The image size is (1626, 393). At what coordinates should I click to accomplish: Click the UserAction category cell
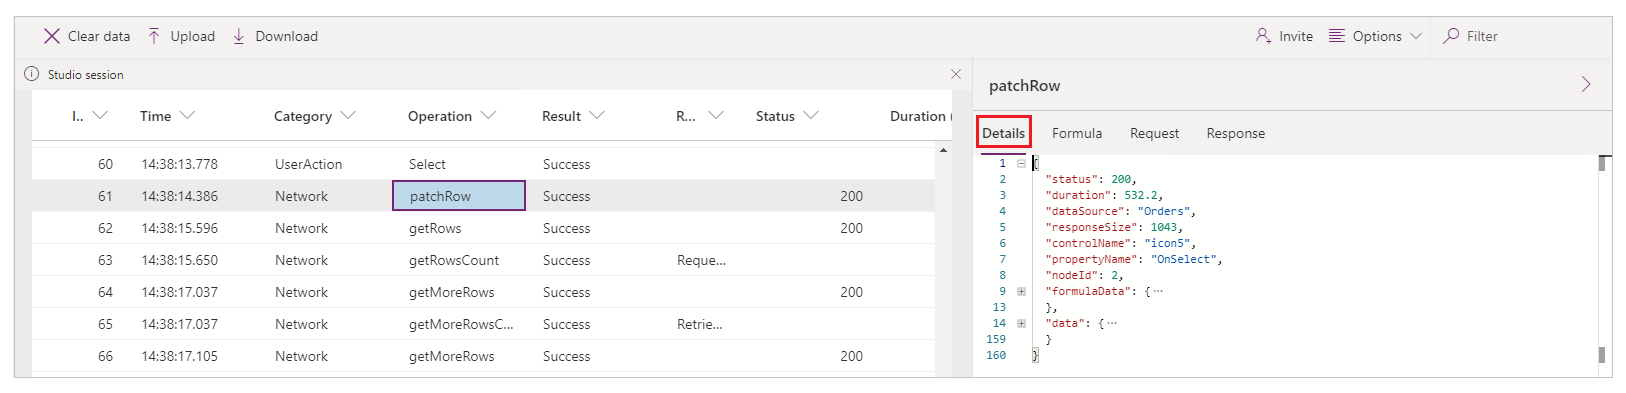[x=309, y=164]
